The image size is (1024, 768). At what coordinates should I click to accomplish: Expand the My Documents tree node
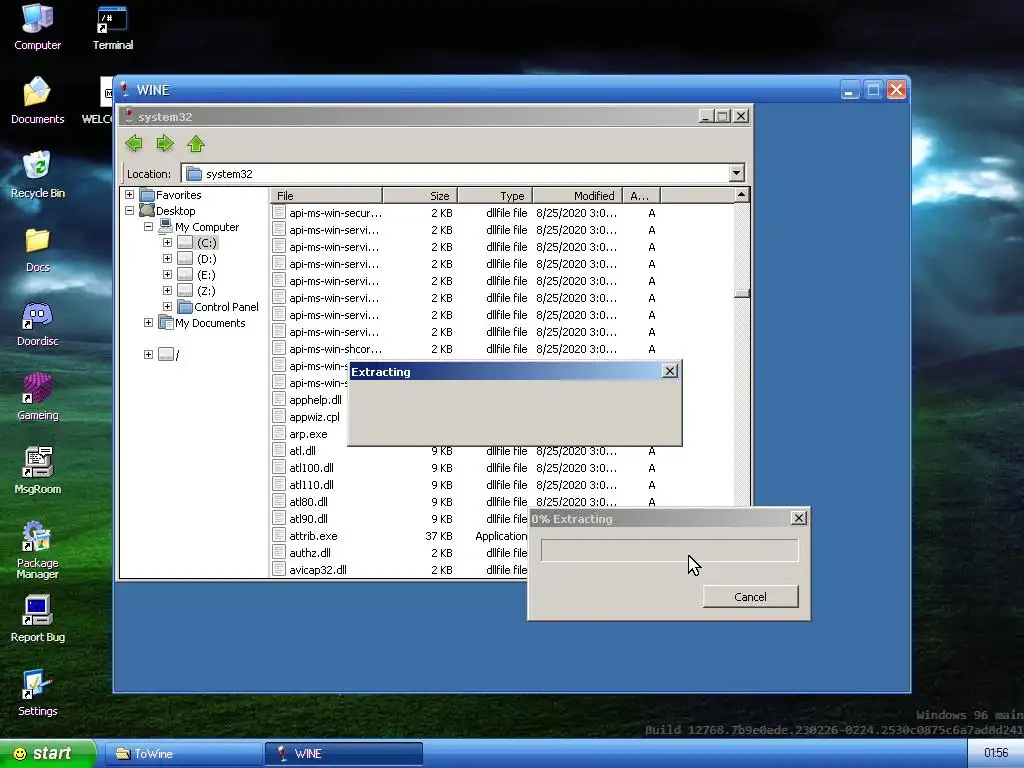tap(148, 323)
